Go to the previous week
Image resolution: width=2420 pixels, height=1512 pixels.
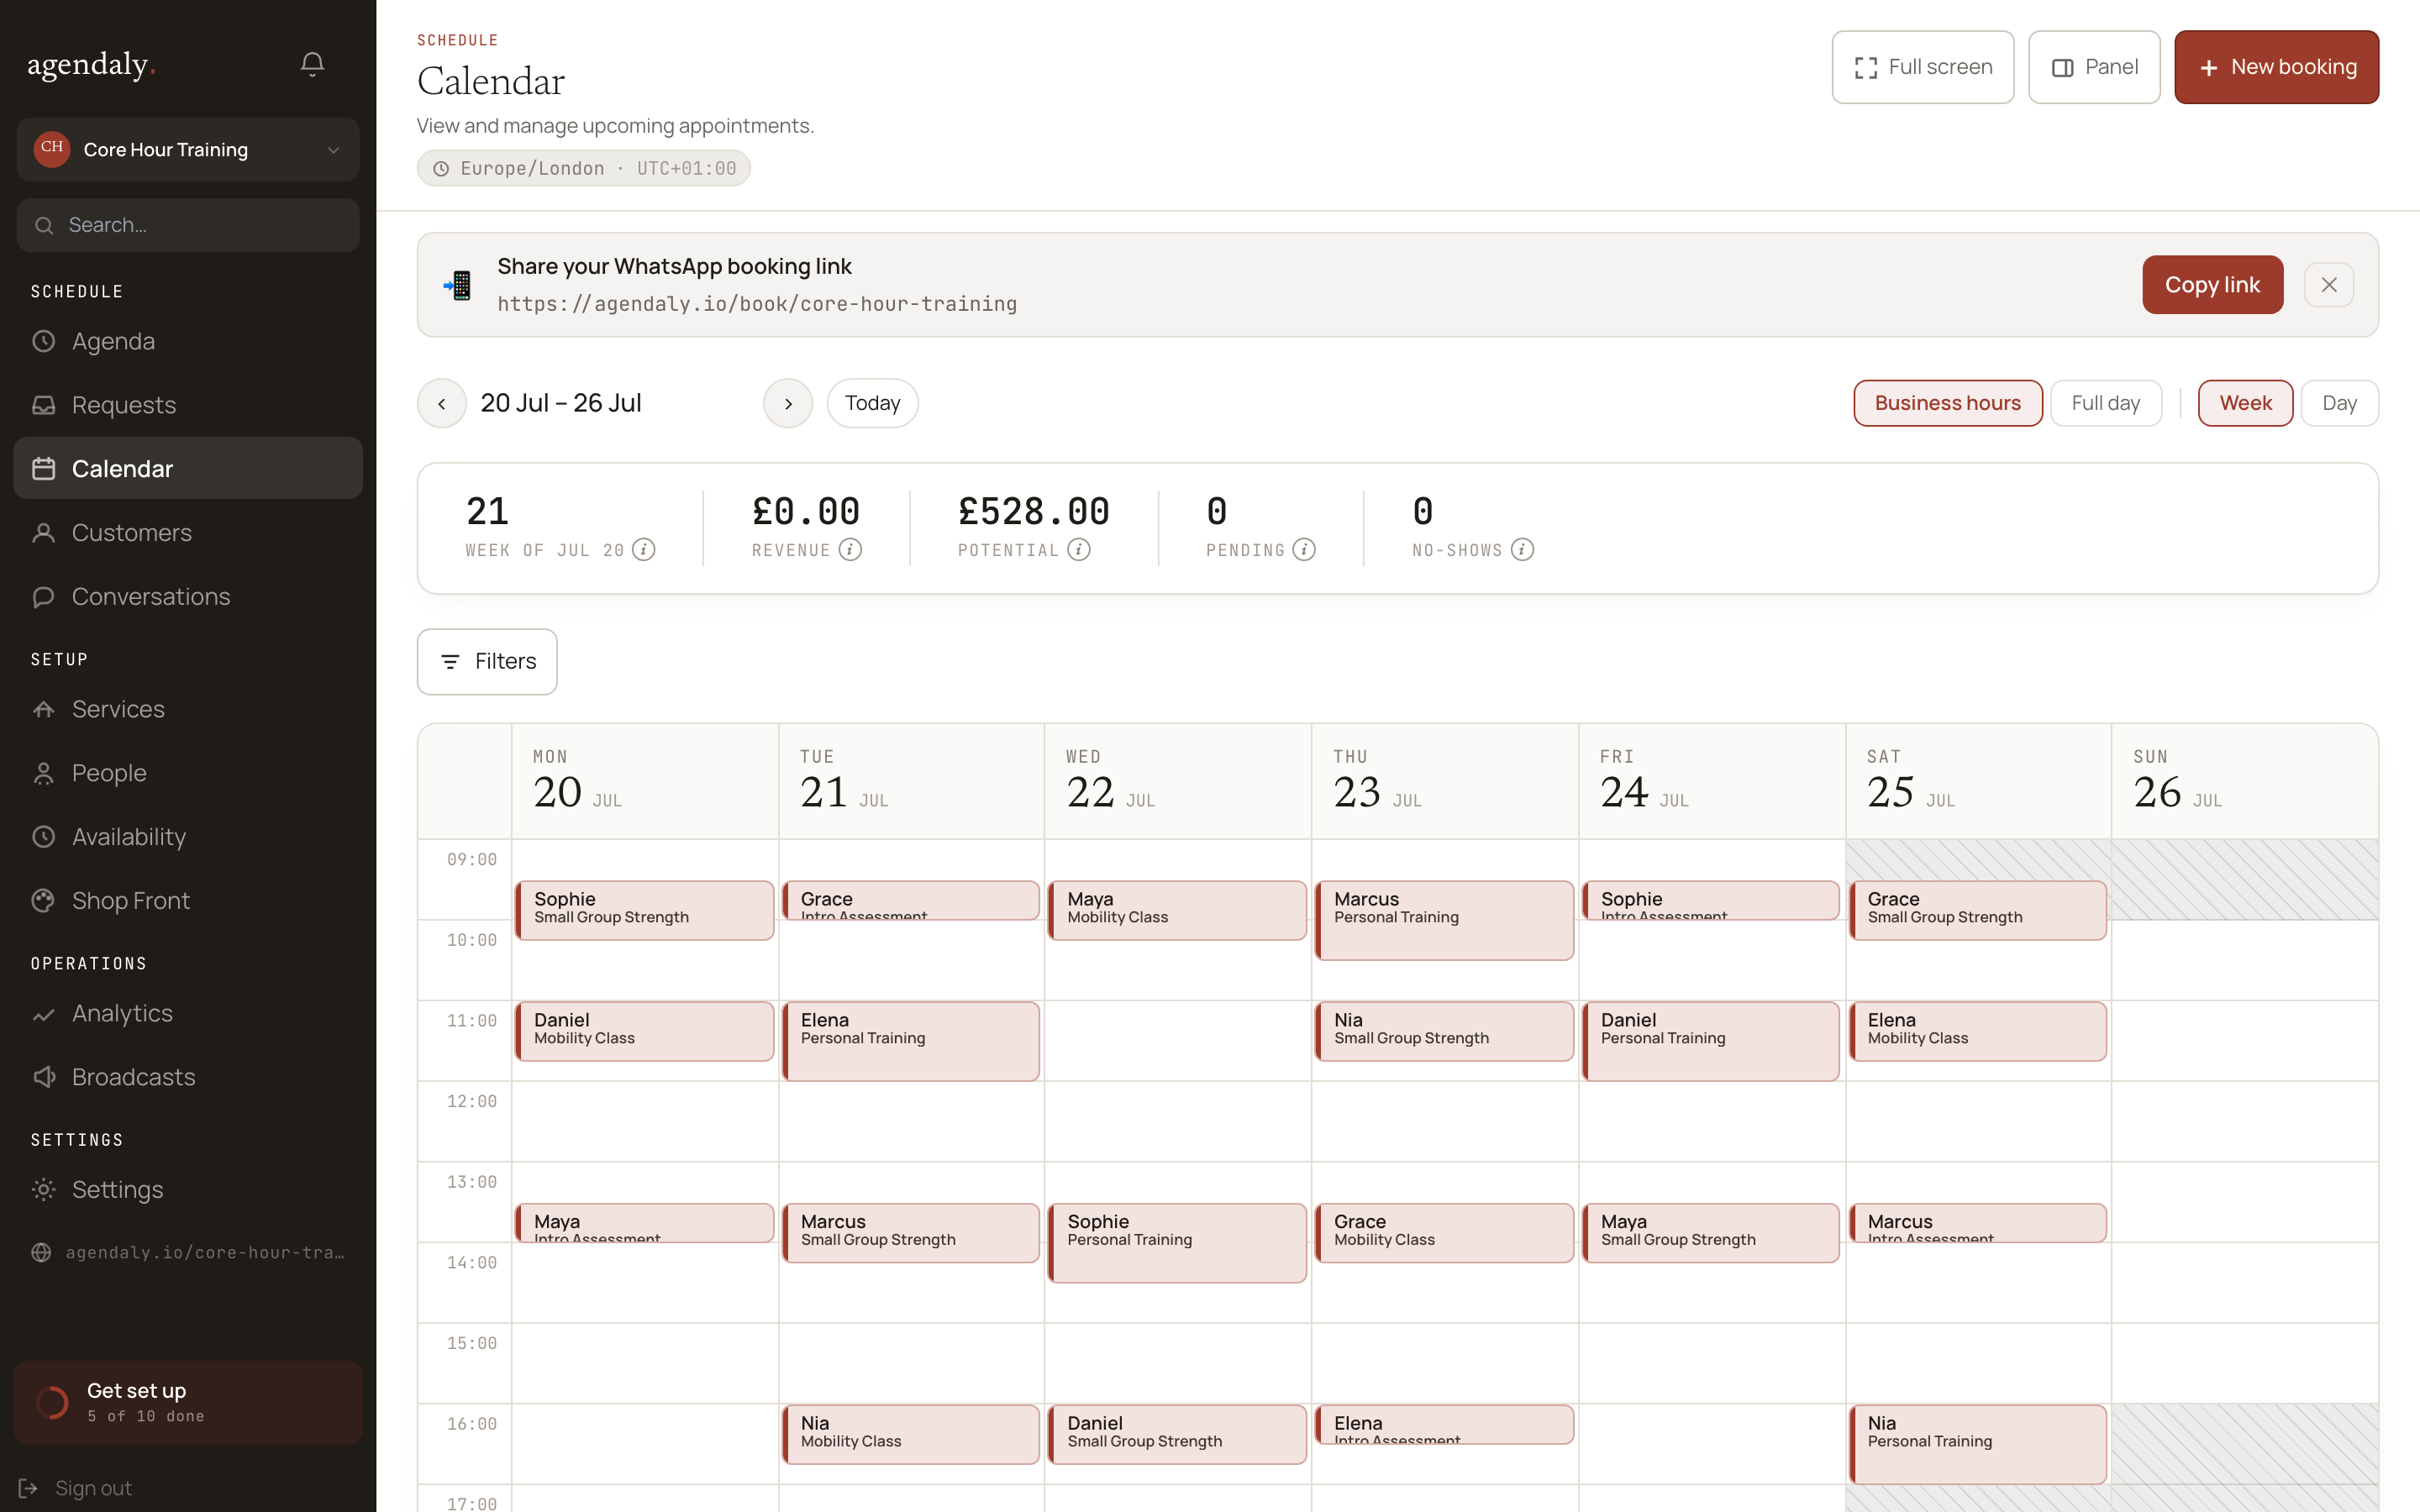click(441, 403)
